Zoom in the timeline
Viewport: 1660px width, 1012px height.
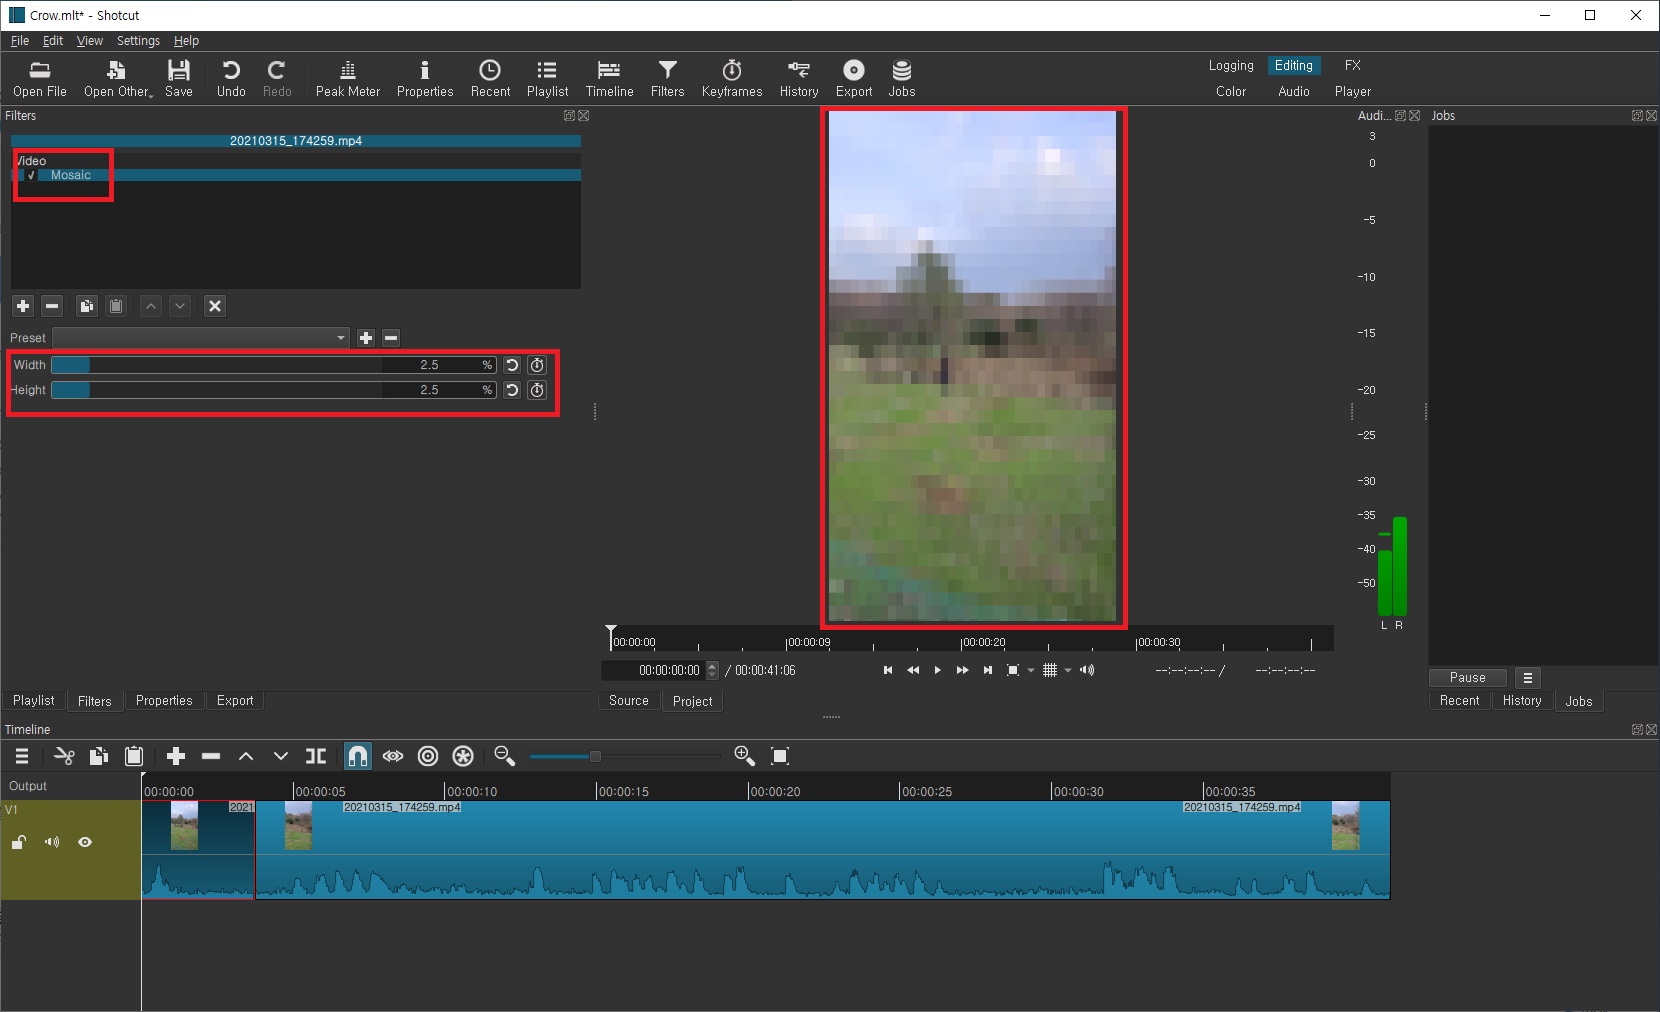(744, 756)
